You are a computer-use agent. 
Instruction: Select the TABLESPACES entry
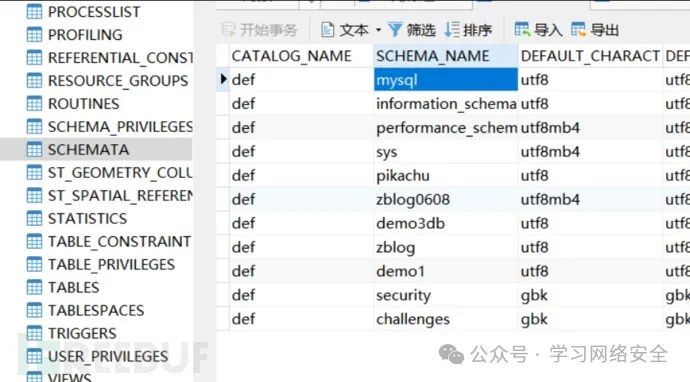(96, 311)
